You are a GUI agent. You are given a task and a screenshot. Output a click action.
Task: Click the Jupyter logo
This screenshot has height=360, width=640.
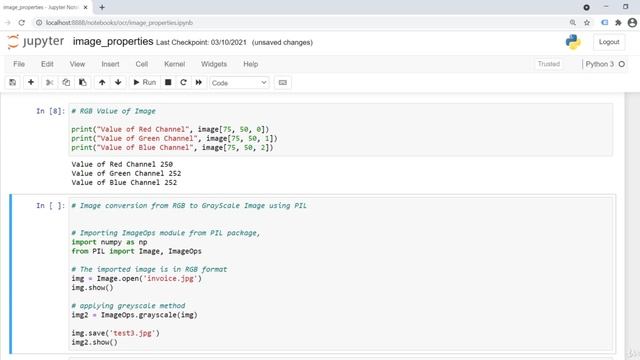[x=36, y=42]
